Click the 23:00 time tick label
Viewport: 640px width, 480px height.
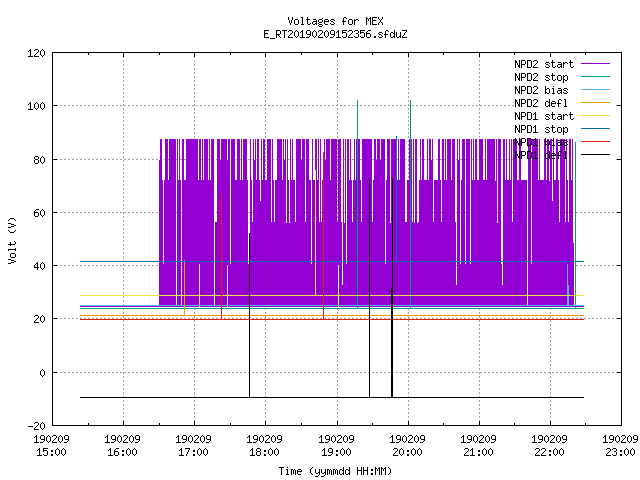pos(620,453)
